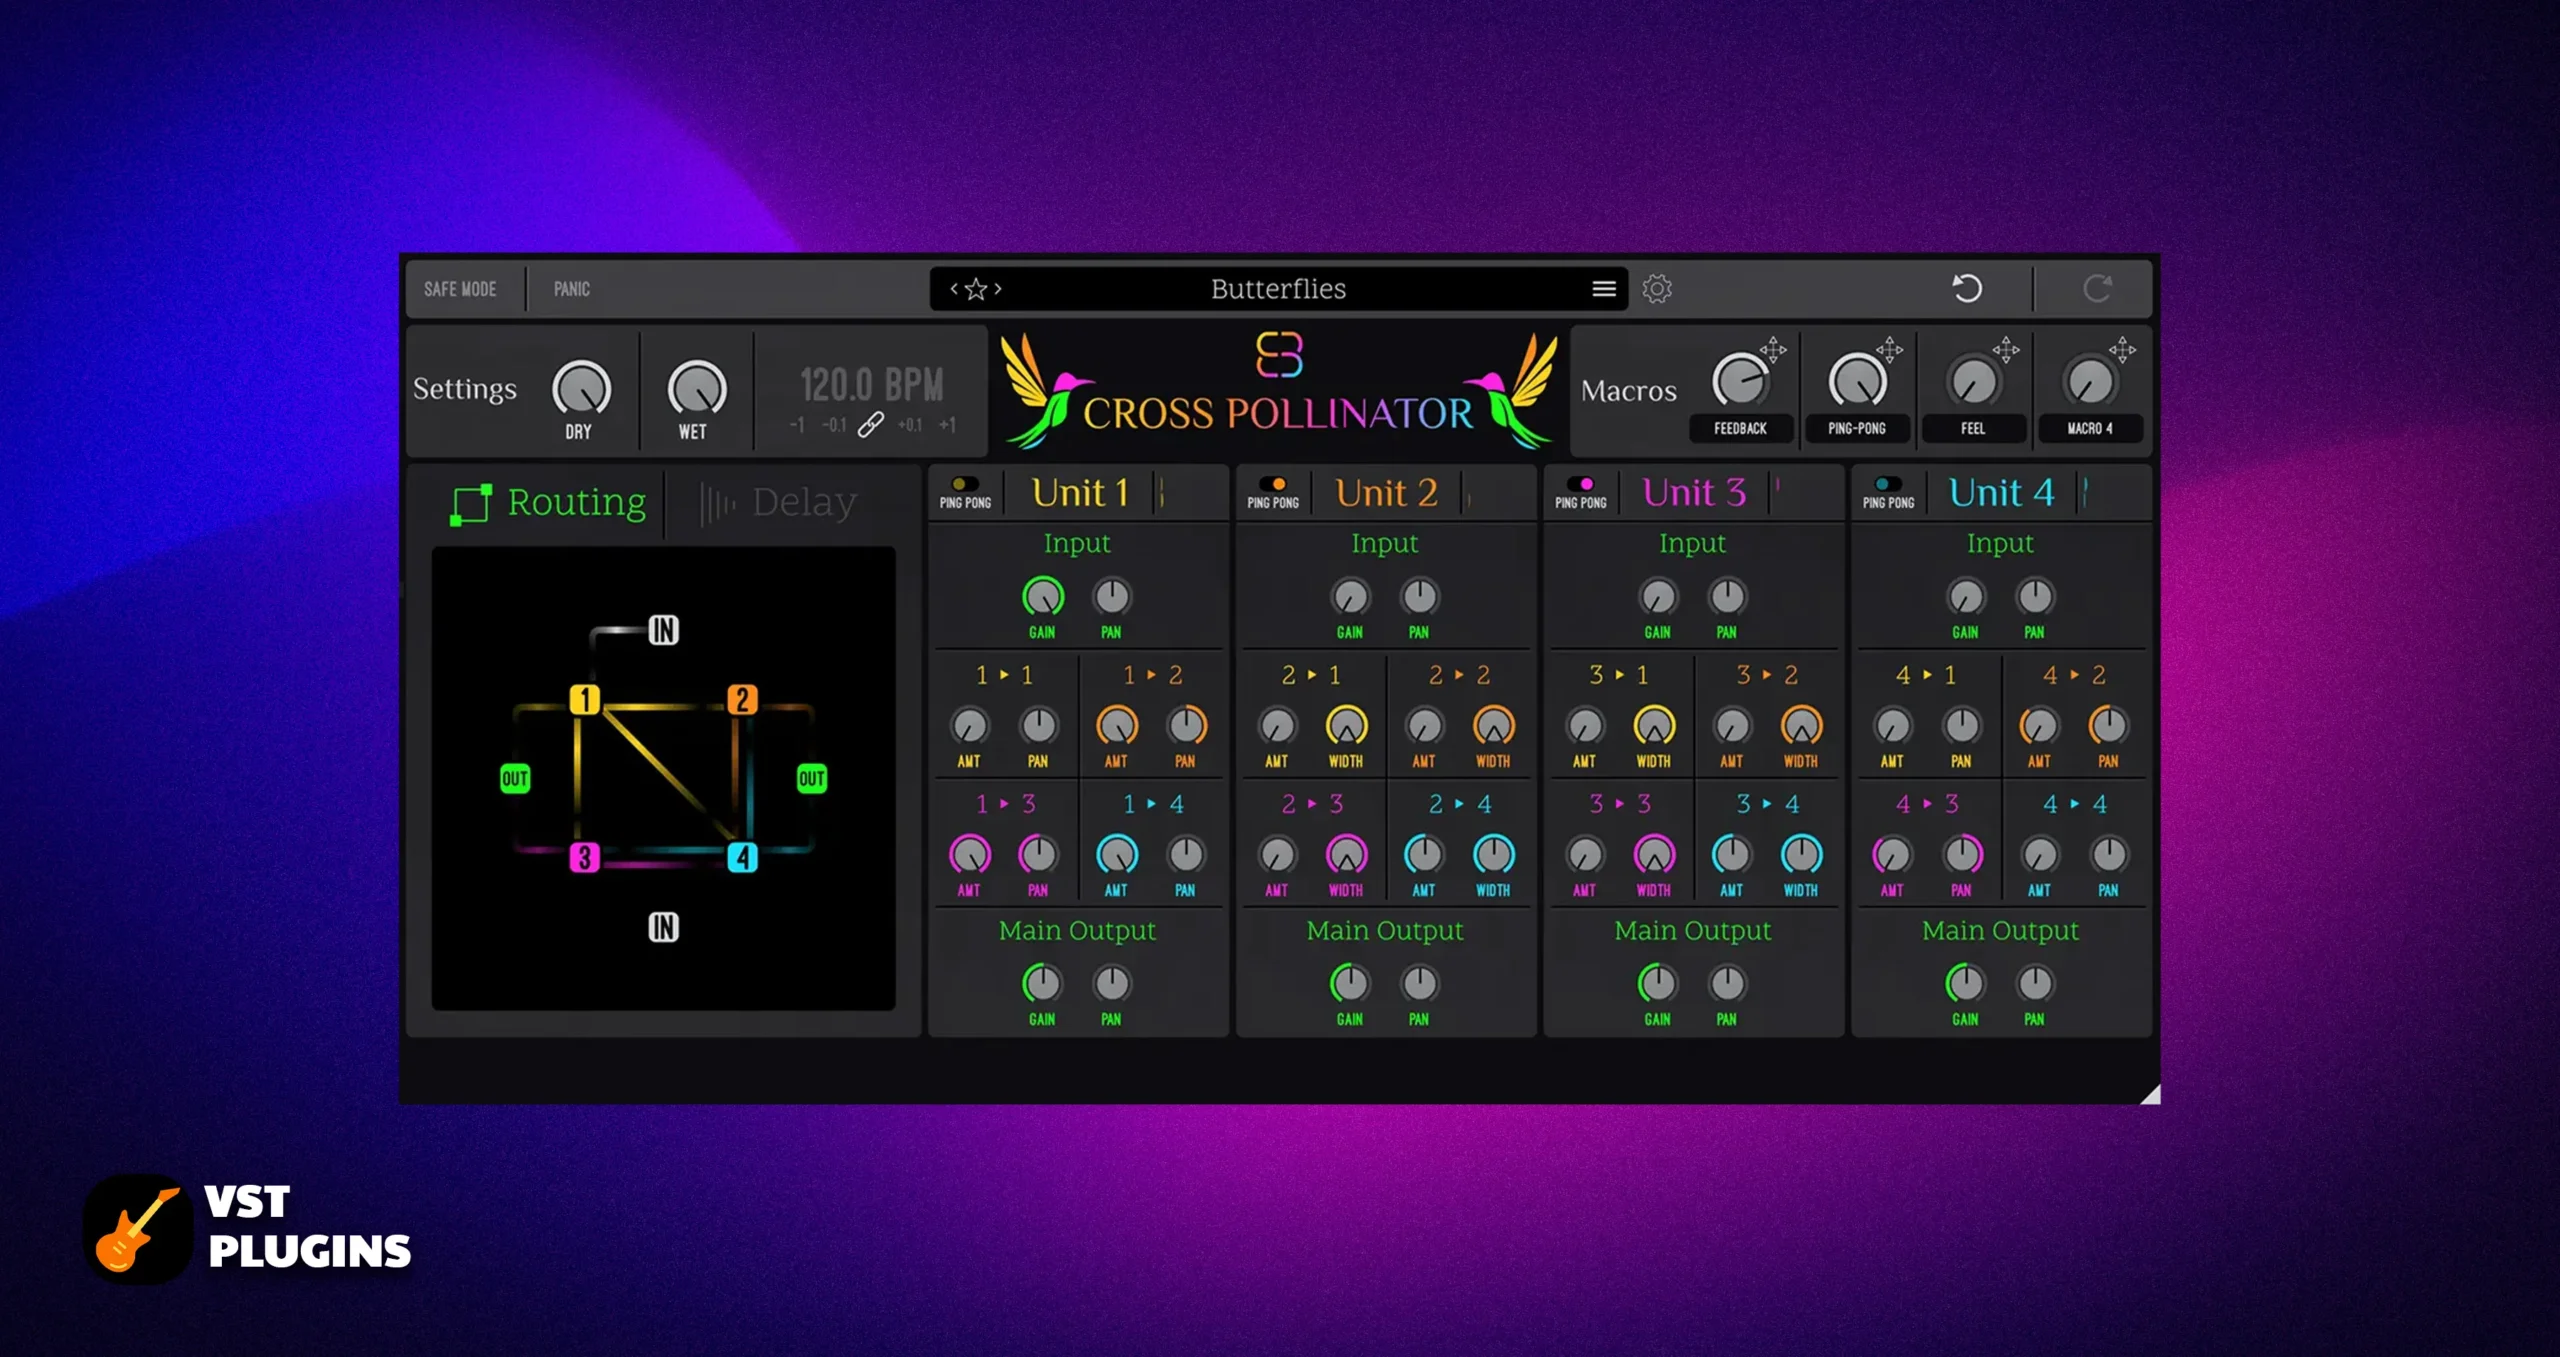Click BPM plus 1 stepper

(x=947, y=425)
